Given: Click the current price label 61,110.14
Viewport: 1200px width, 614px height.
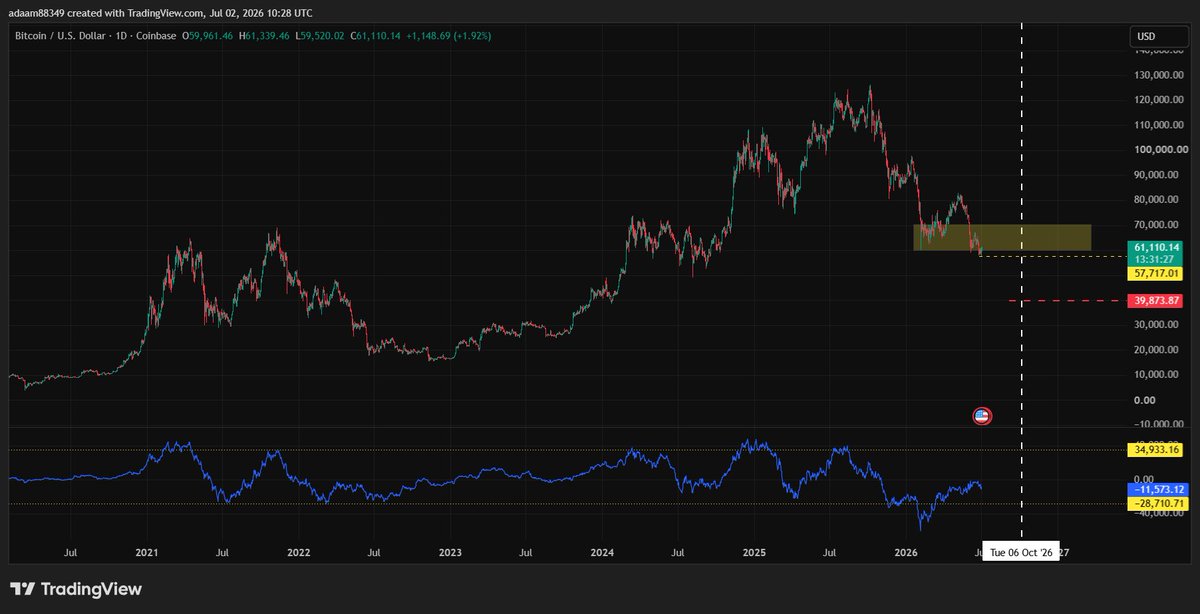Looking at the screenshot, I should click(1155, 247).
